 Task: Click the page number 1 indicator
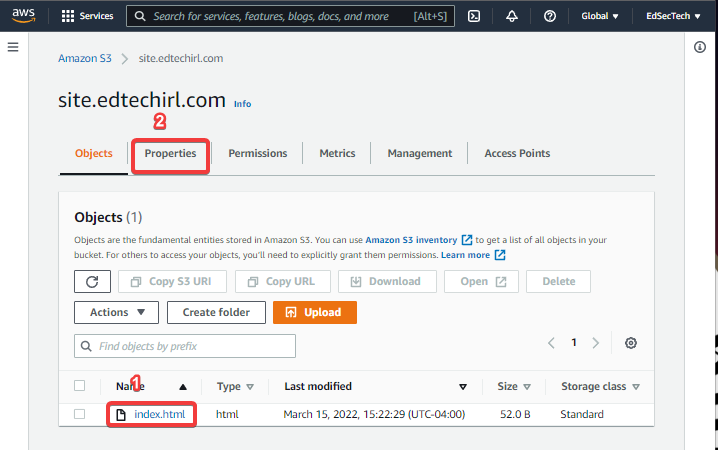pyautogui.click(x=574, y=342)
